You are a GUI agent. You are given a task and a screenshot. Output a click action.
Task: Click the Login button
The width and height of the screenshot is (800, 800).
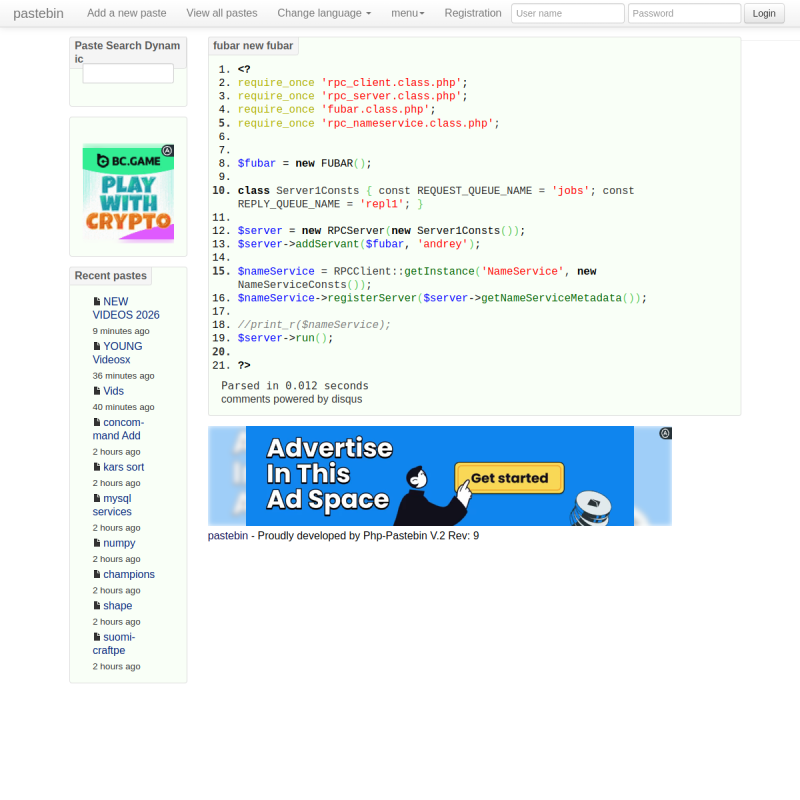coord(764,13)
